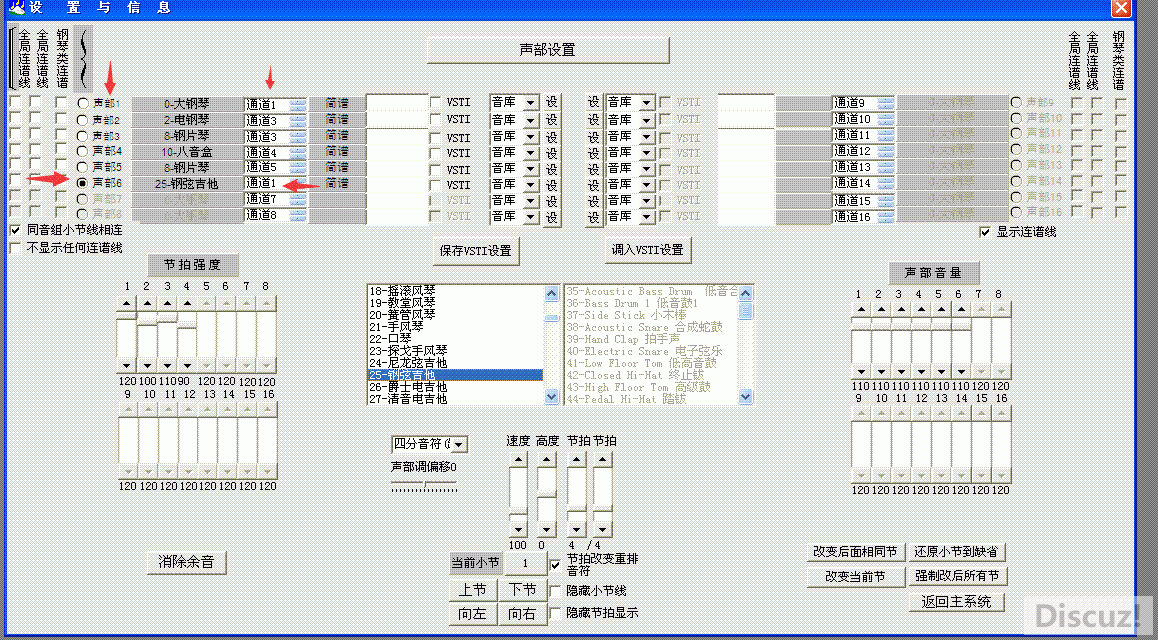
Task: Check 钢琴类连谱 box in 声部1 row
Action: pos(61,102)
